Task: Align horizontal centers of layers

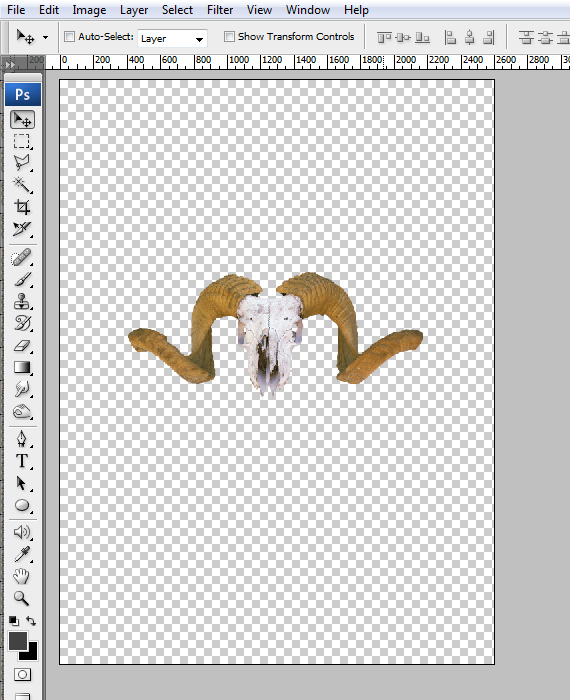Action: click(x=470, y=38)
